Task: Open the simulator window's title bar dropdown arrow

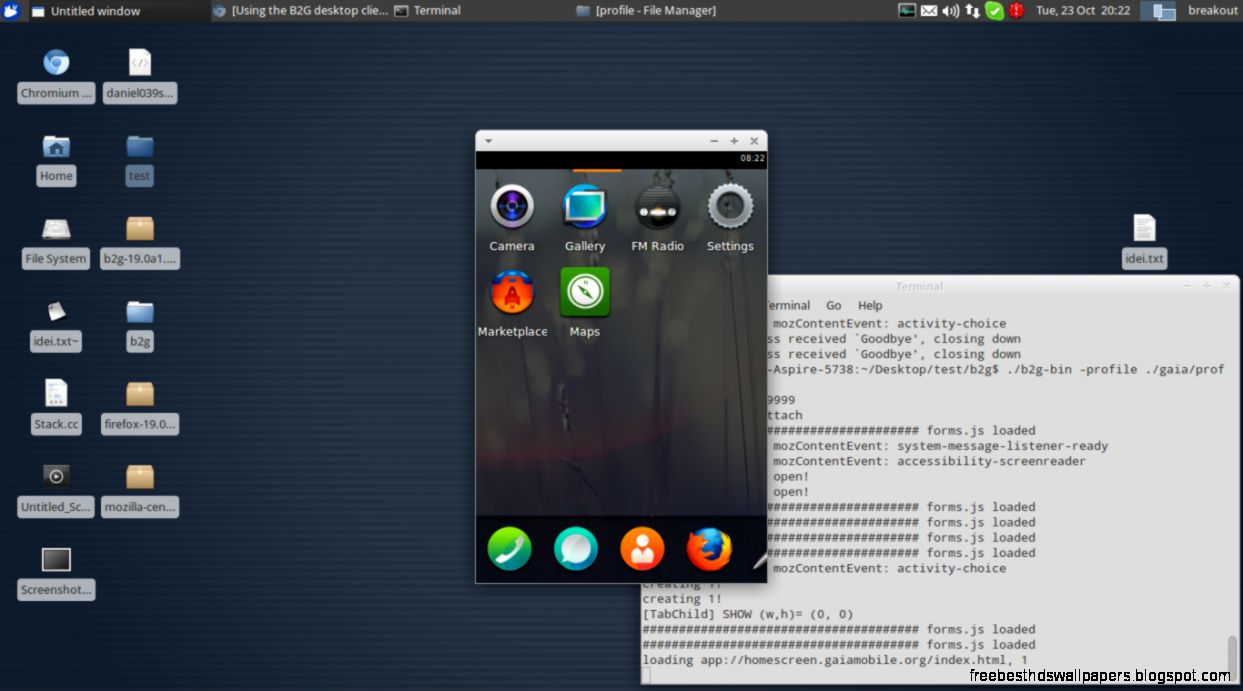Action: [x=488, y=140]
